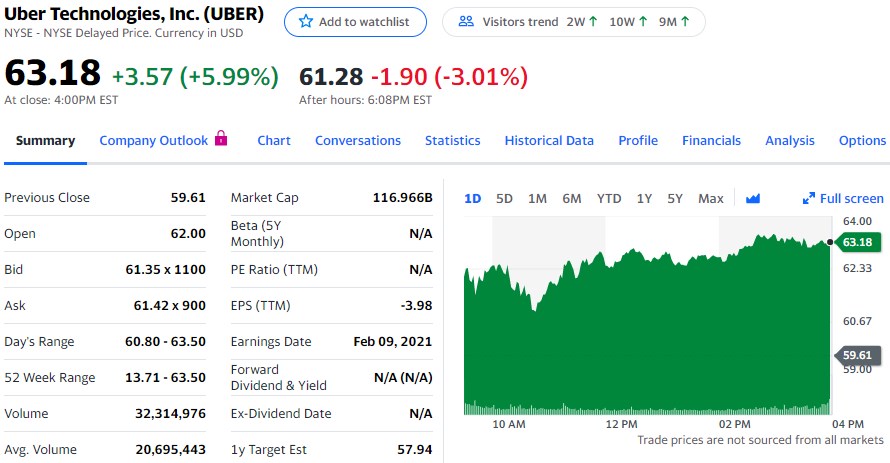Click the -1.90 (-3.01%) after hours change

(x=450, y=77)
